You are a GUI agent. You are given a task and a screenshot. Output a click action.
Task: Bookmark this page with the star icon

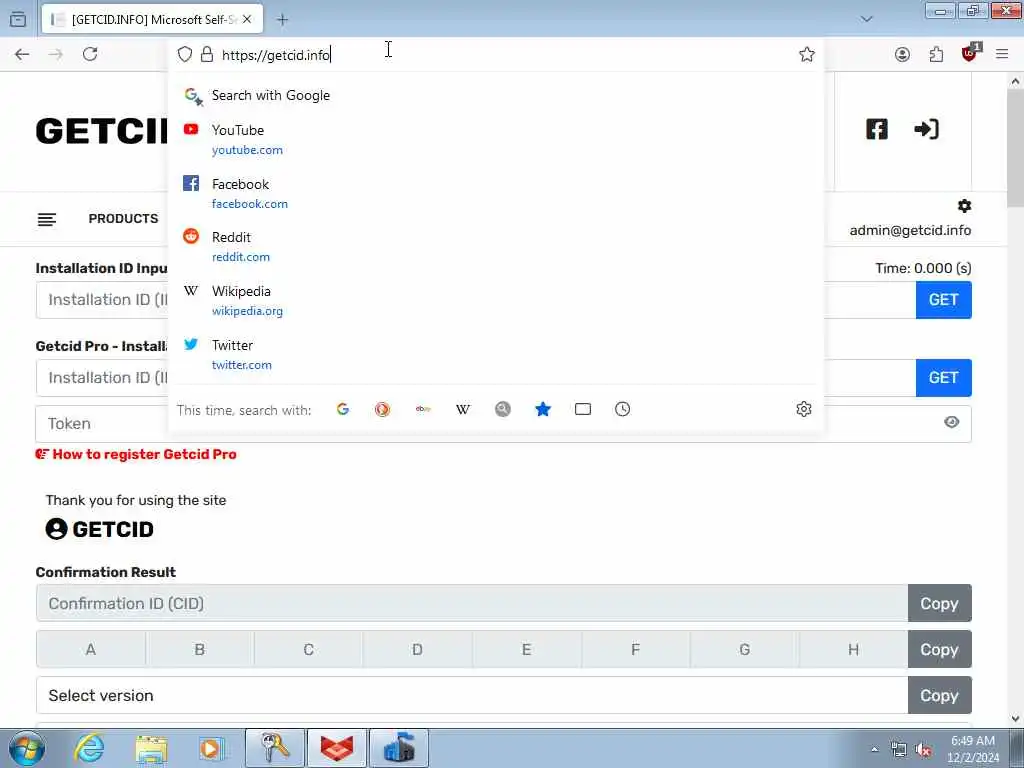tap(807, 54)
